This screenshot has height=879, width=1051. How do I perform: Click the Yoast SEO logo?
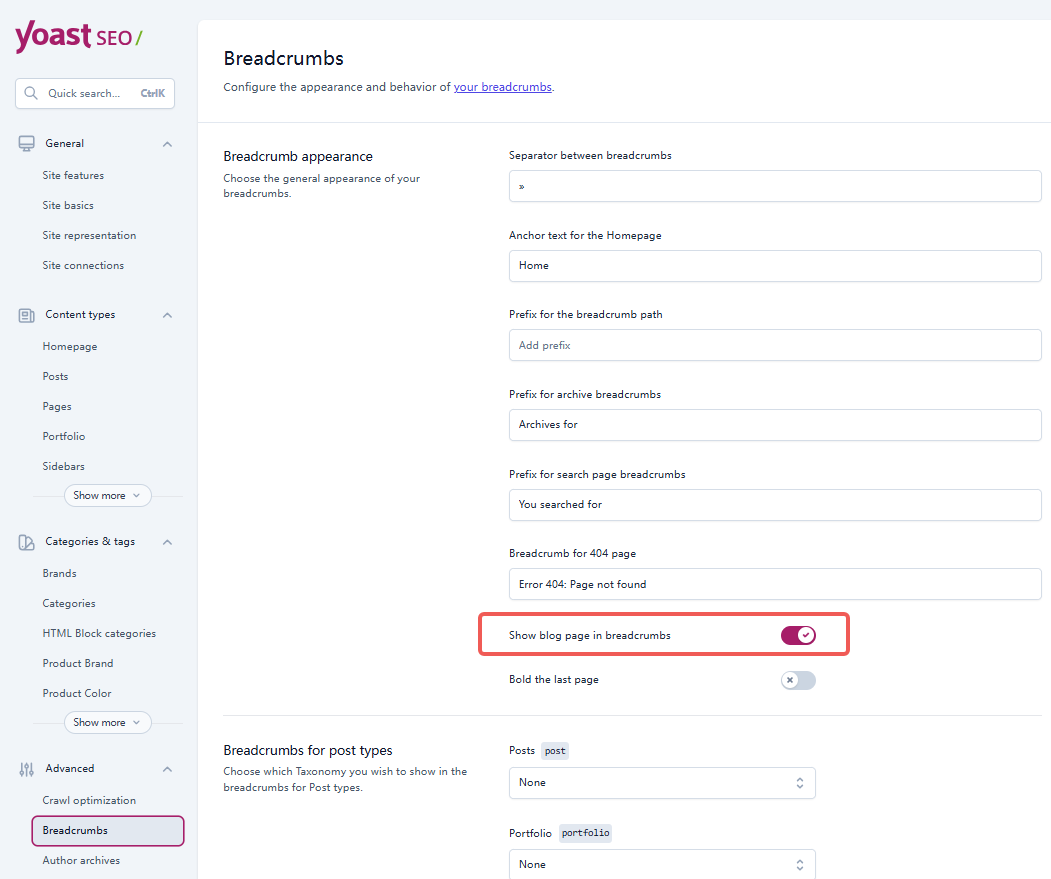pyautogui.click(x=78, y=36)
